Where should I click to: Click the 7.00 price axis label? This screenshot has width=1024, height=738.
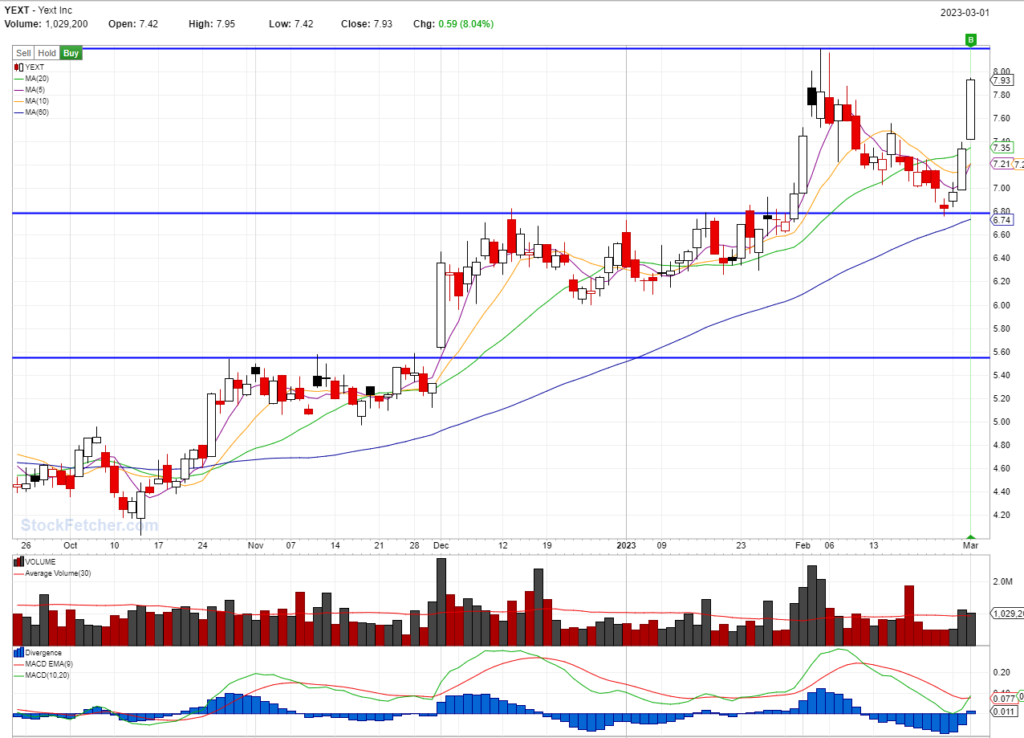pos(1001,188)
